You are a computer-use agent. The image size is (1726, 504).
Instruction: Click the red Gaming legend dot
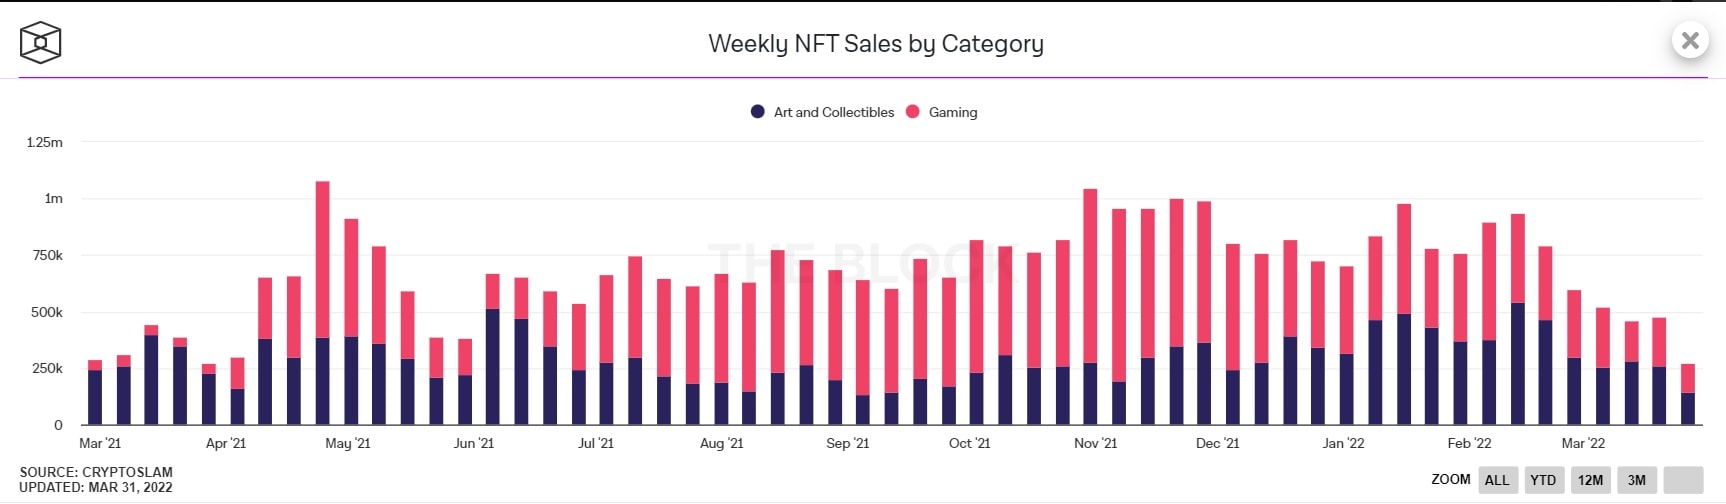912,112
